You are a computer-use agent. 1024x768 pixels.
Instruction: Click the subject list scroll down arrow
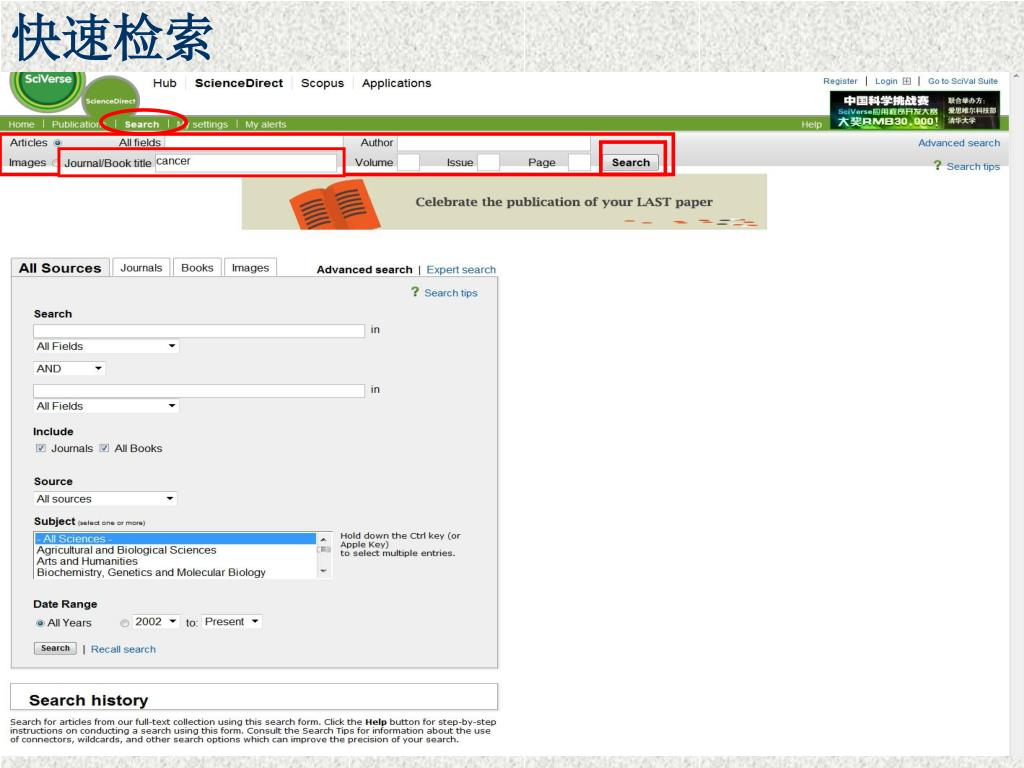coord(324,571)
